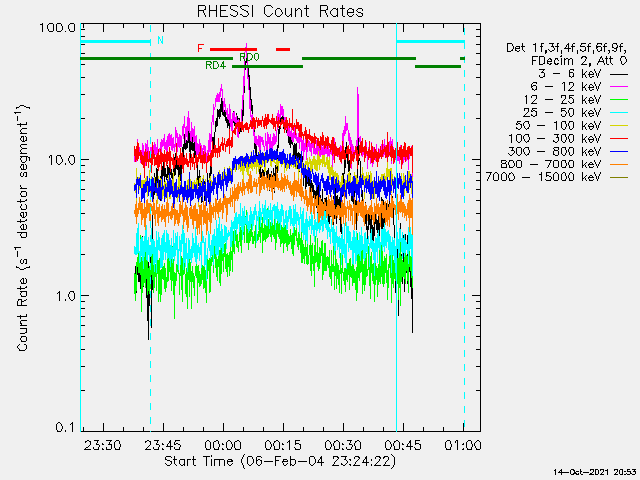
Task: Select the 3 - 6 keV legend entry
Action: (583, 74)
